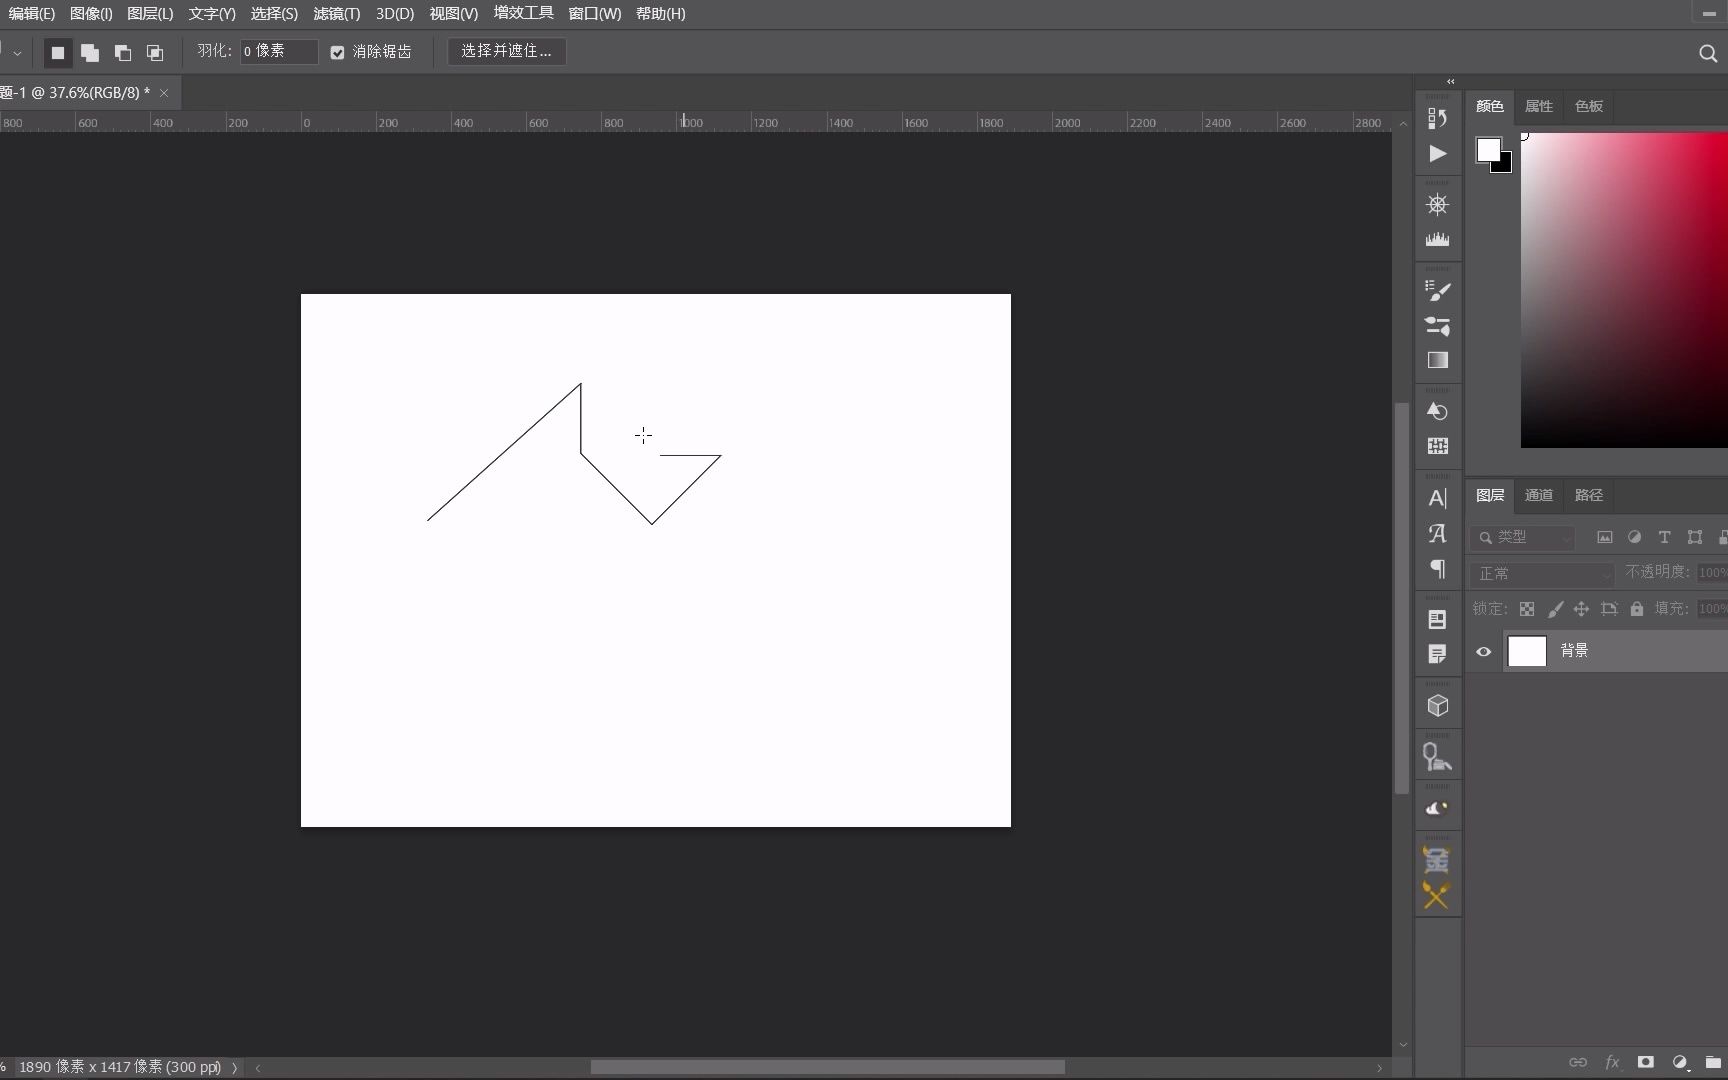Open the Notes panel icon

pos(1437,654)
